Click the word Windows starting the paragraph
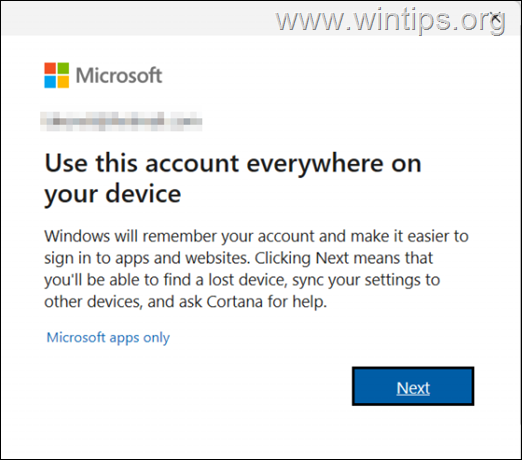 tap(77, 236)
